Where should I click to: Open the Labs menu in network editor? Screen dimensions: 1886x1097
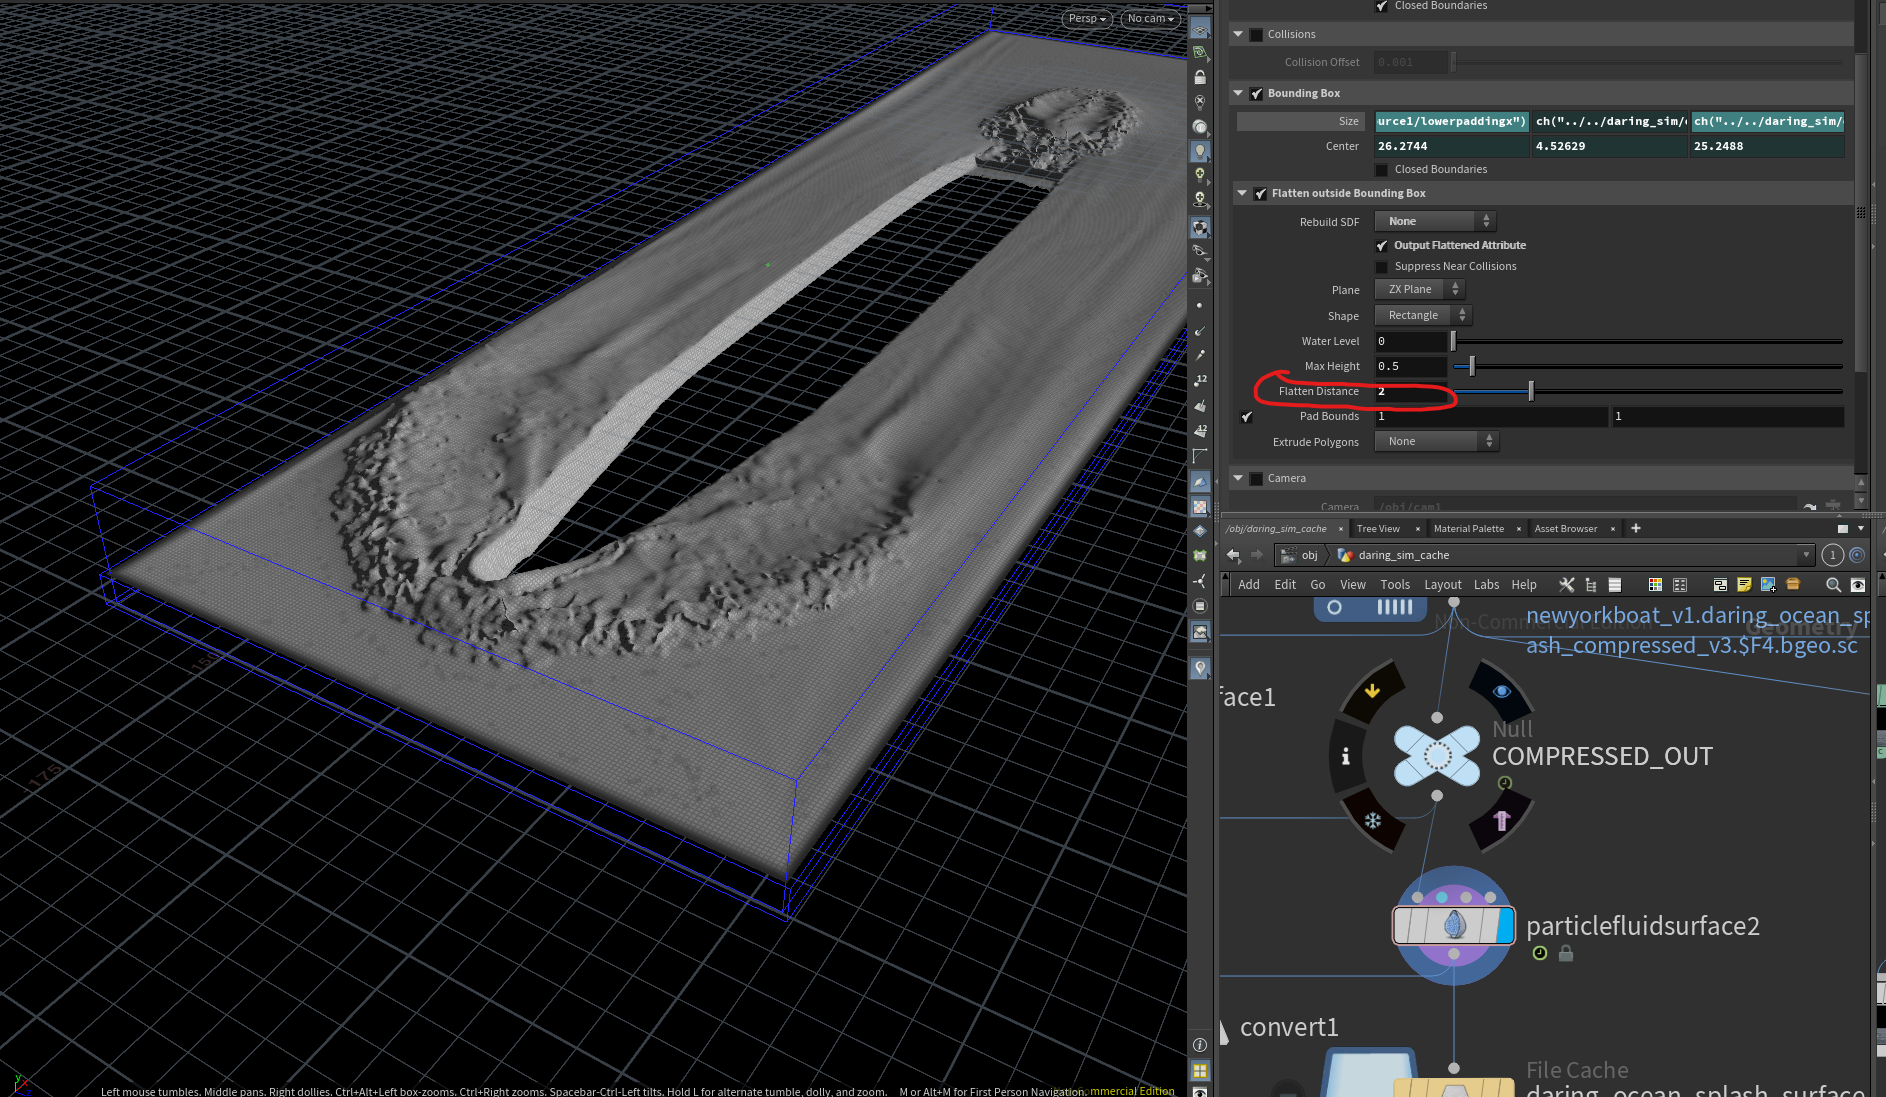(x=1487, y=585)
